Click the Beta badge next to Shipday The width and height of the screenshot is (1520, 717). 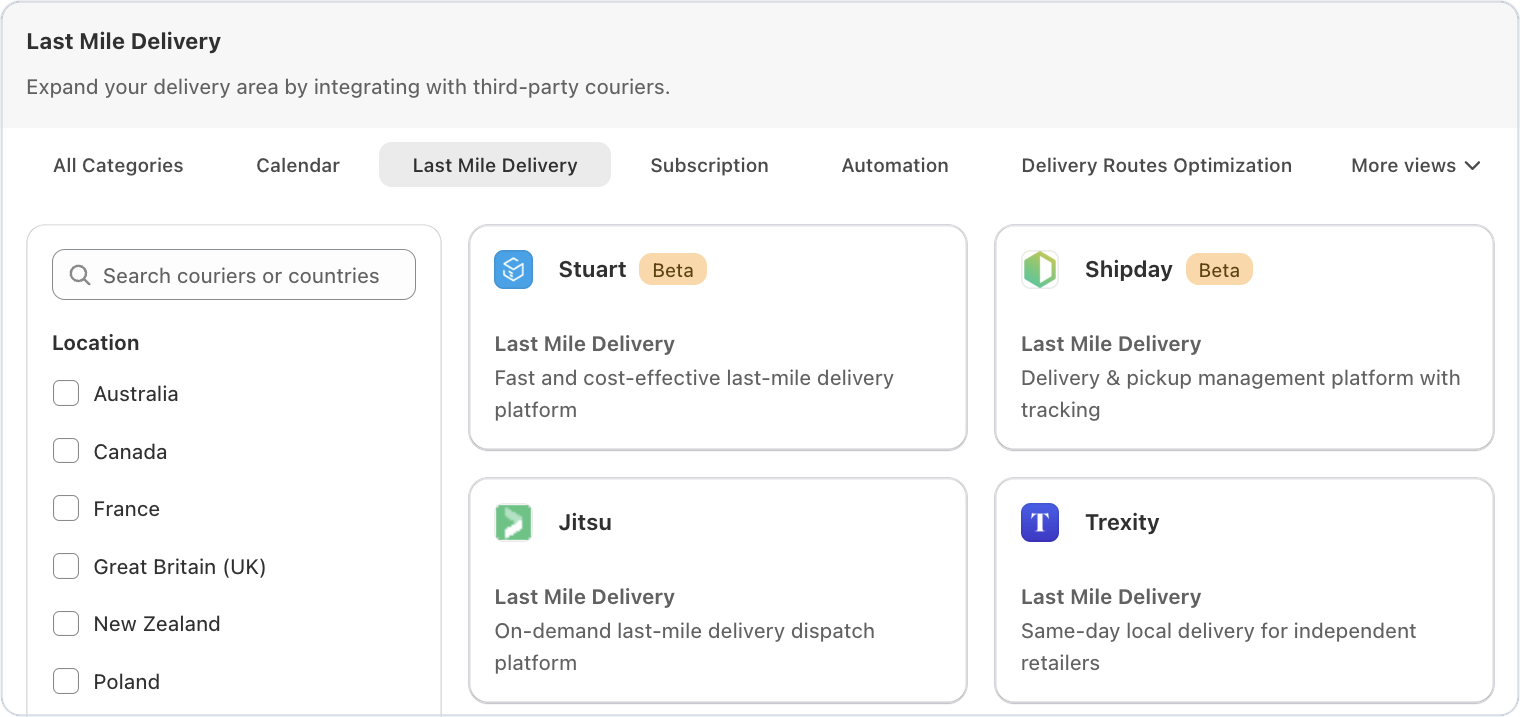tap(1219, 270)
